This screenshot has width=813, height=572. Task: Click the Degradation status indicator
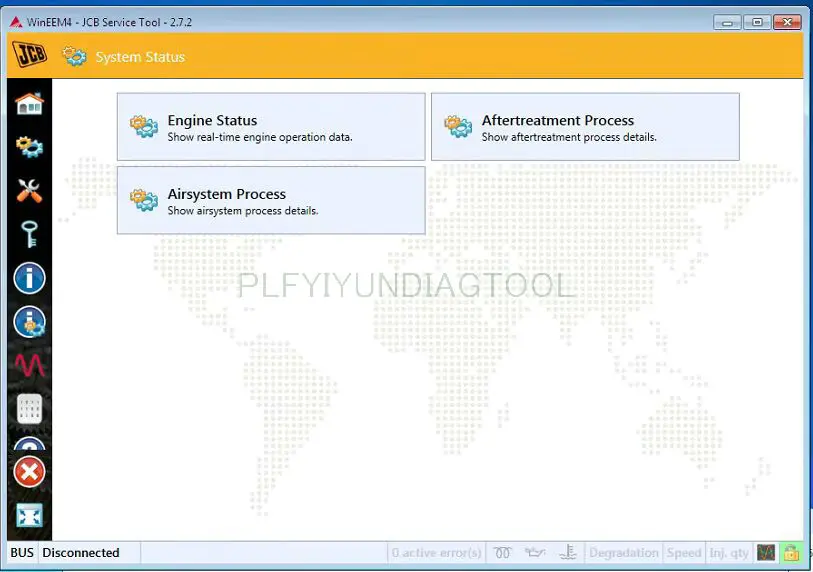624,553
